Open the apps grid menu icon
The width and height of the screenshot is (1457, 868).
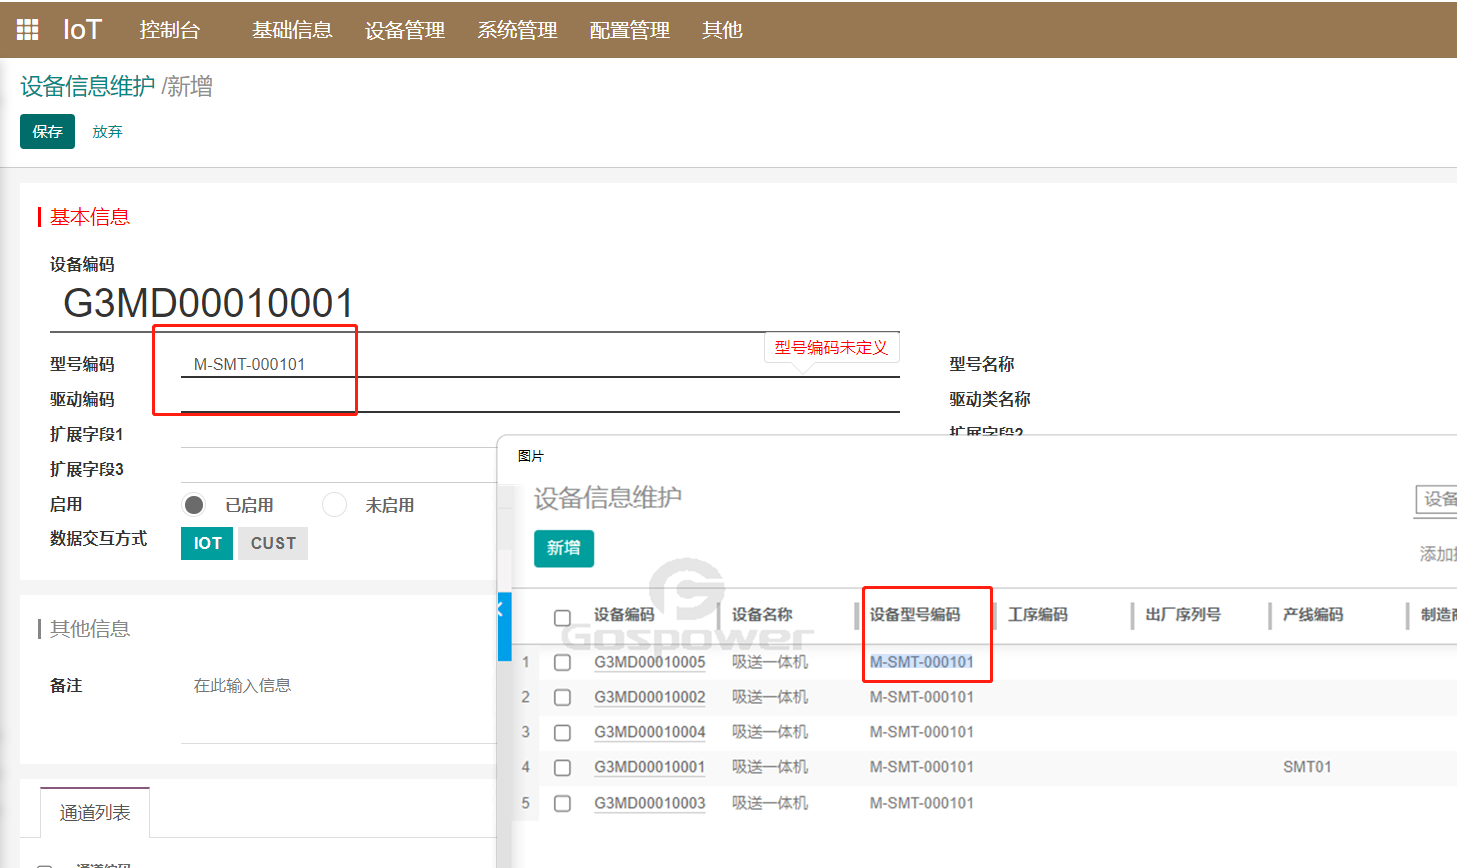pyautogui.click(x=27, y=30)
